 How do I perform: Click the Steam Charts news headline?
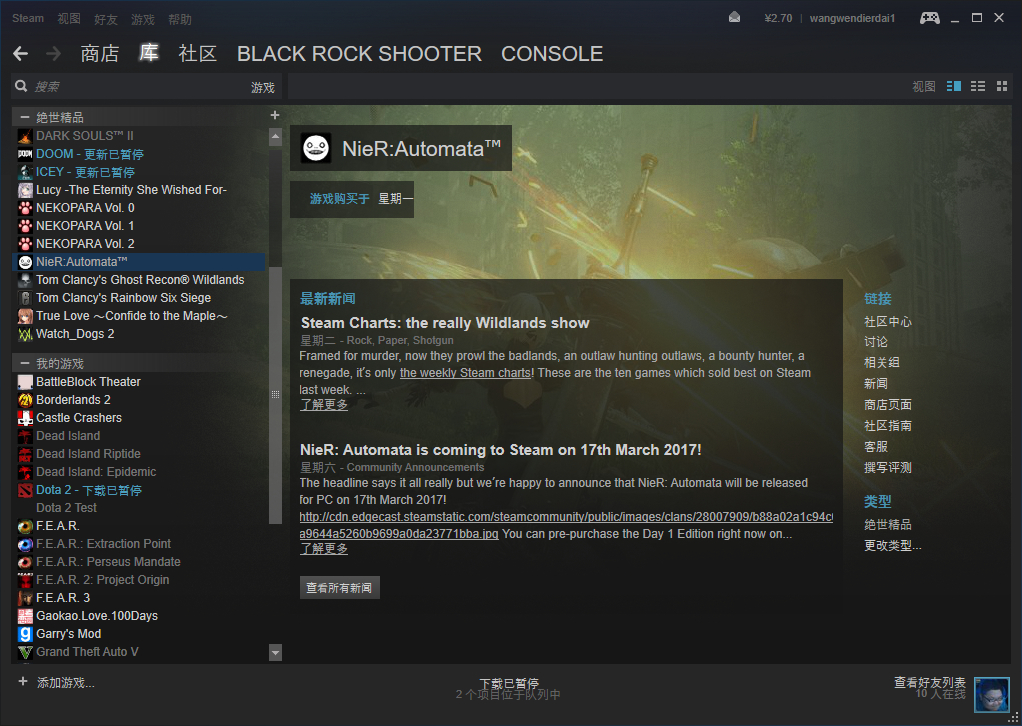pos(445,323)
